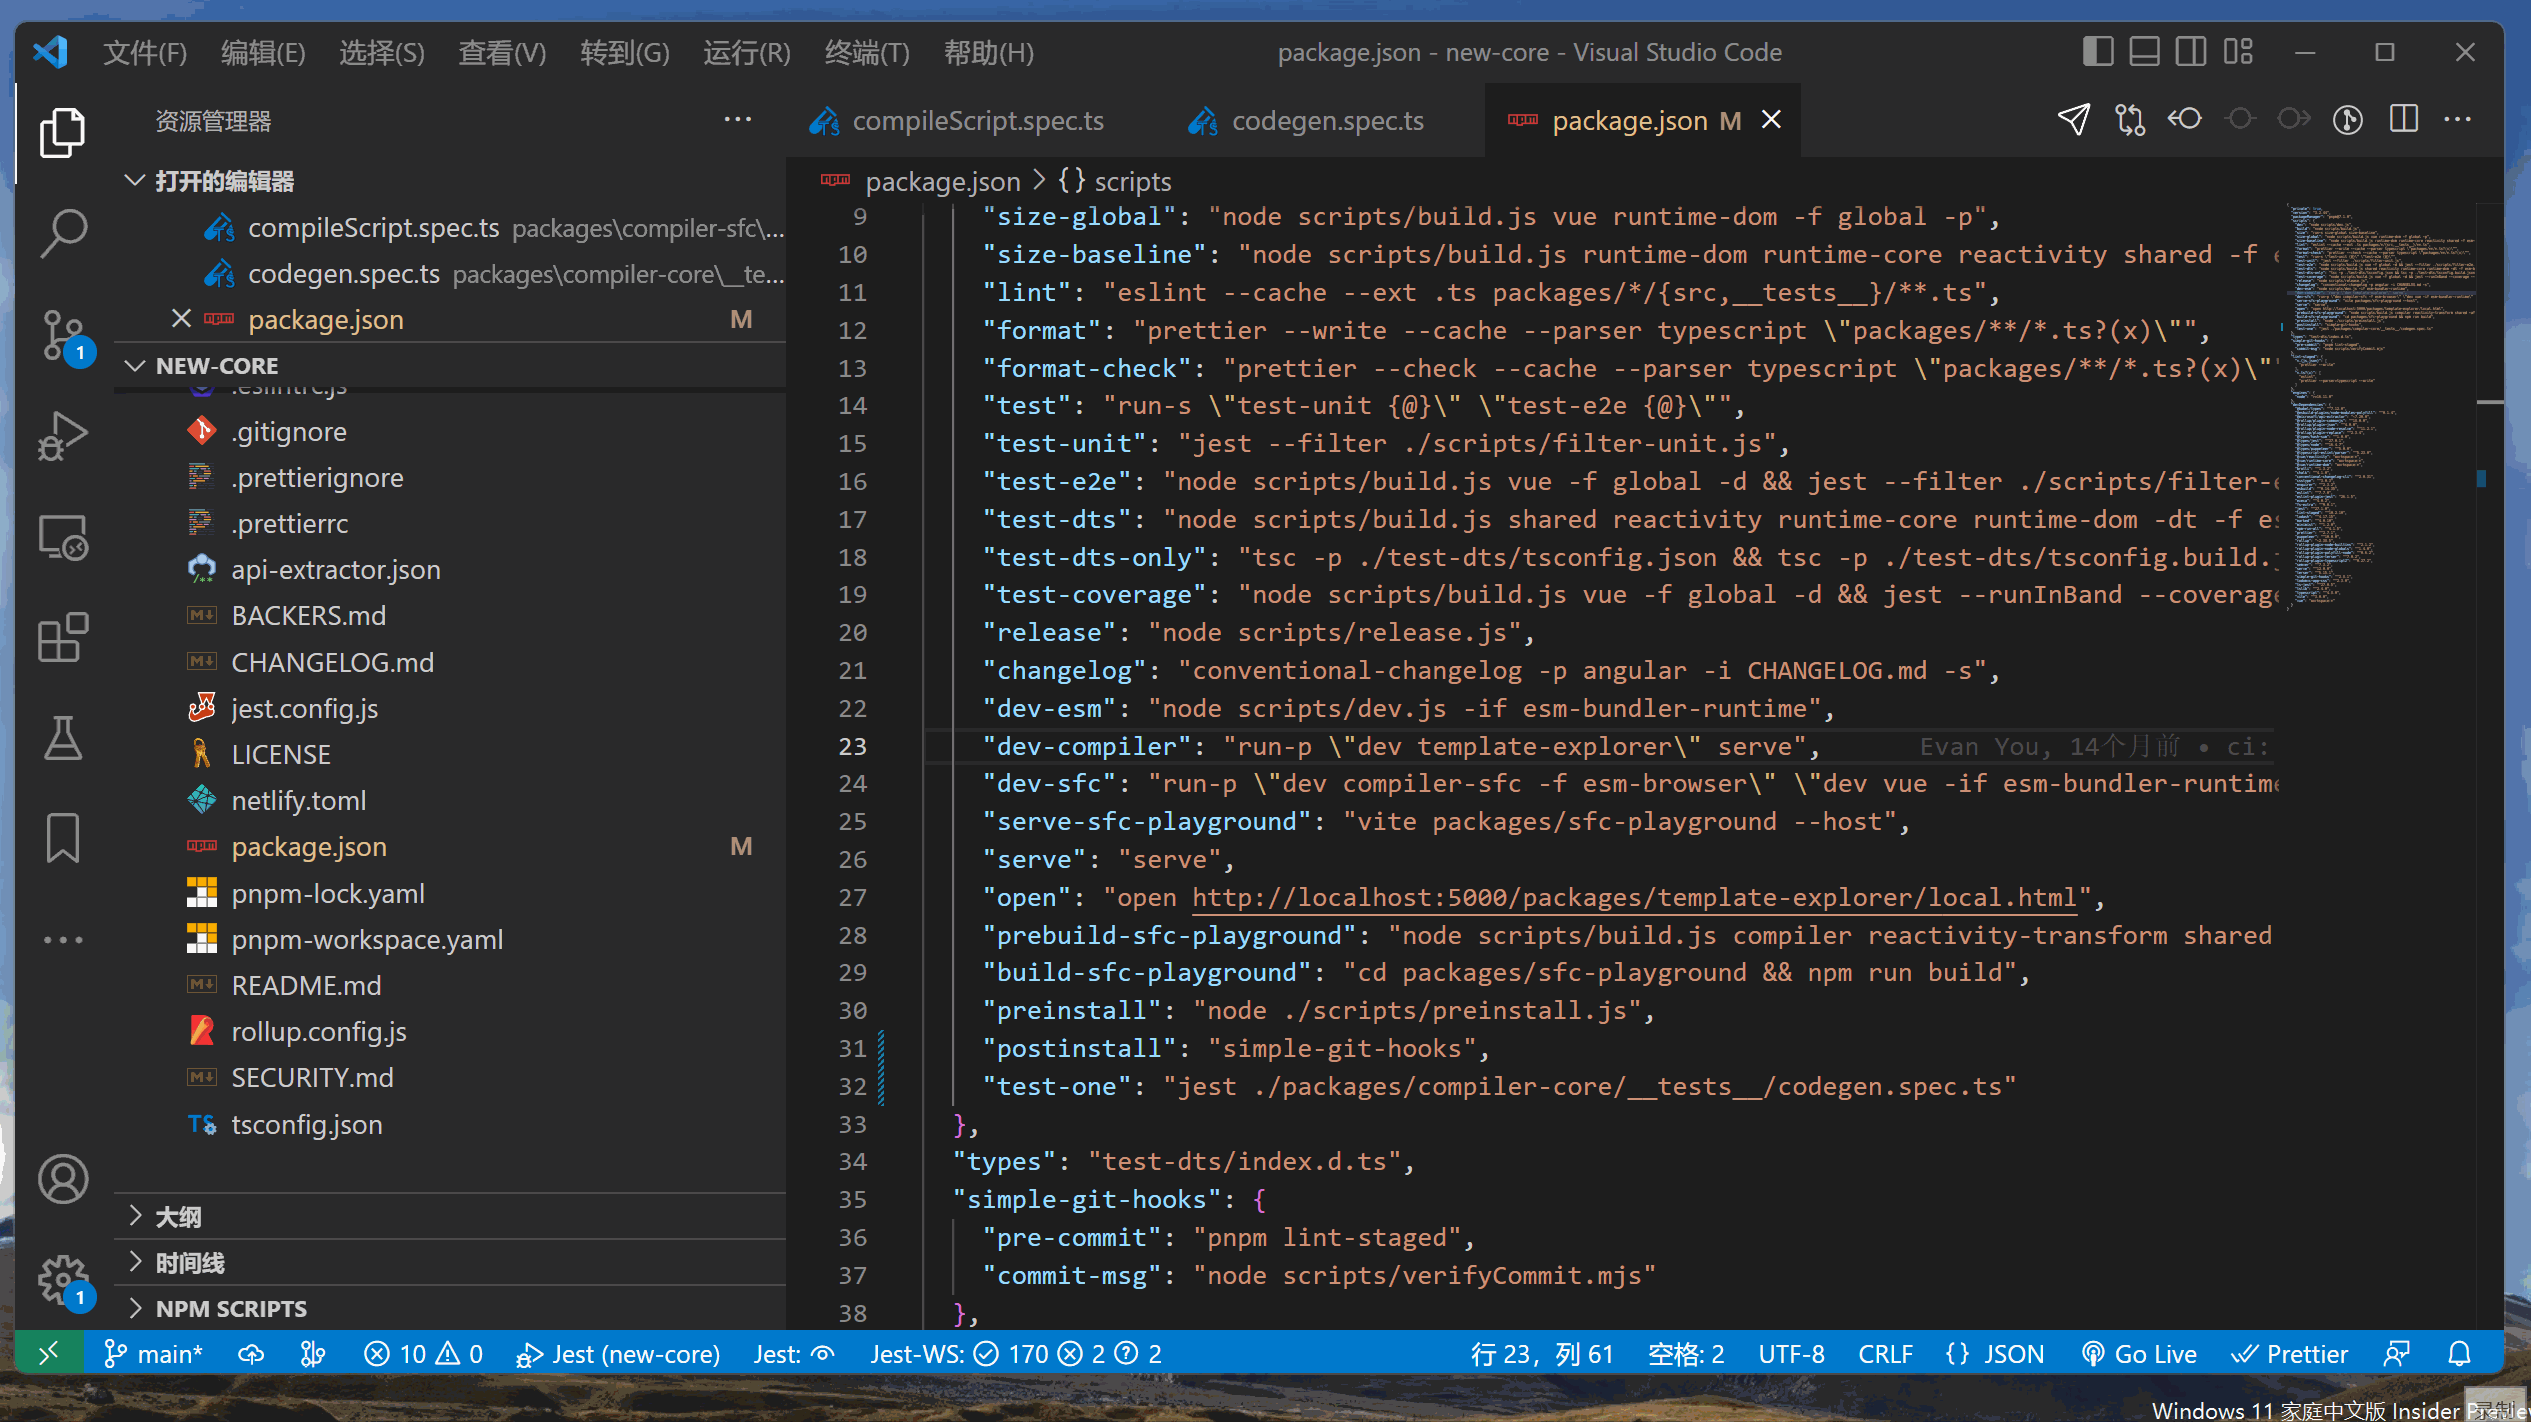The image size is (2531, 1422).
Task: Click Prettier in status bar
Action: (x=2290, y=1354)
